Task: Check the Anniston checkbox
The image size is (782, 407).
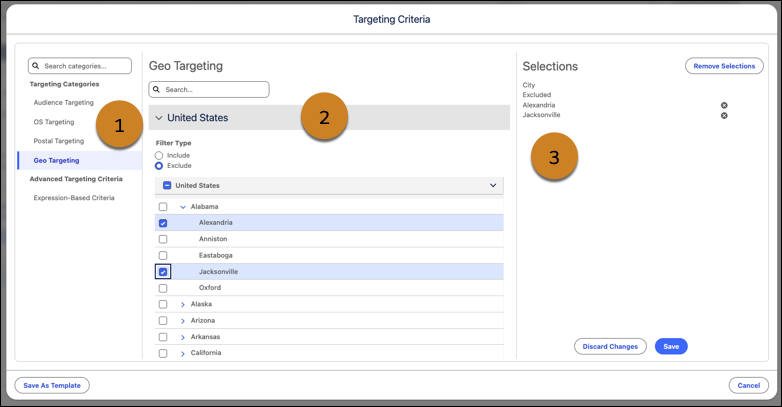Action: 163,239
